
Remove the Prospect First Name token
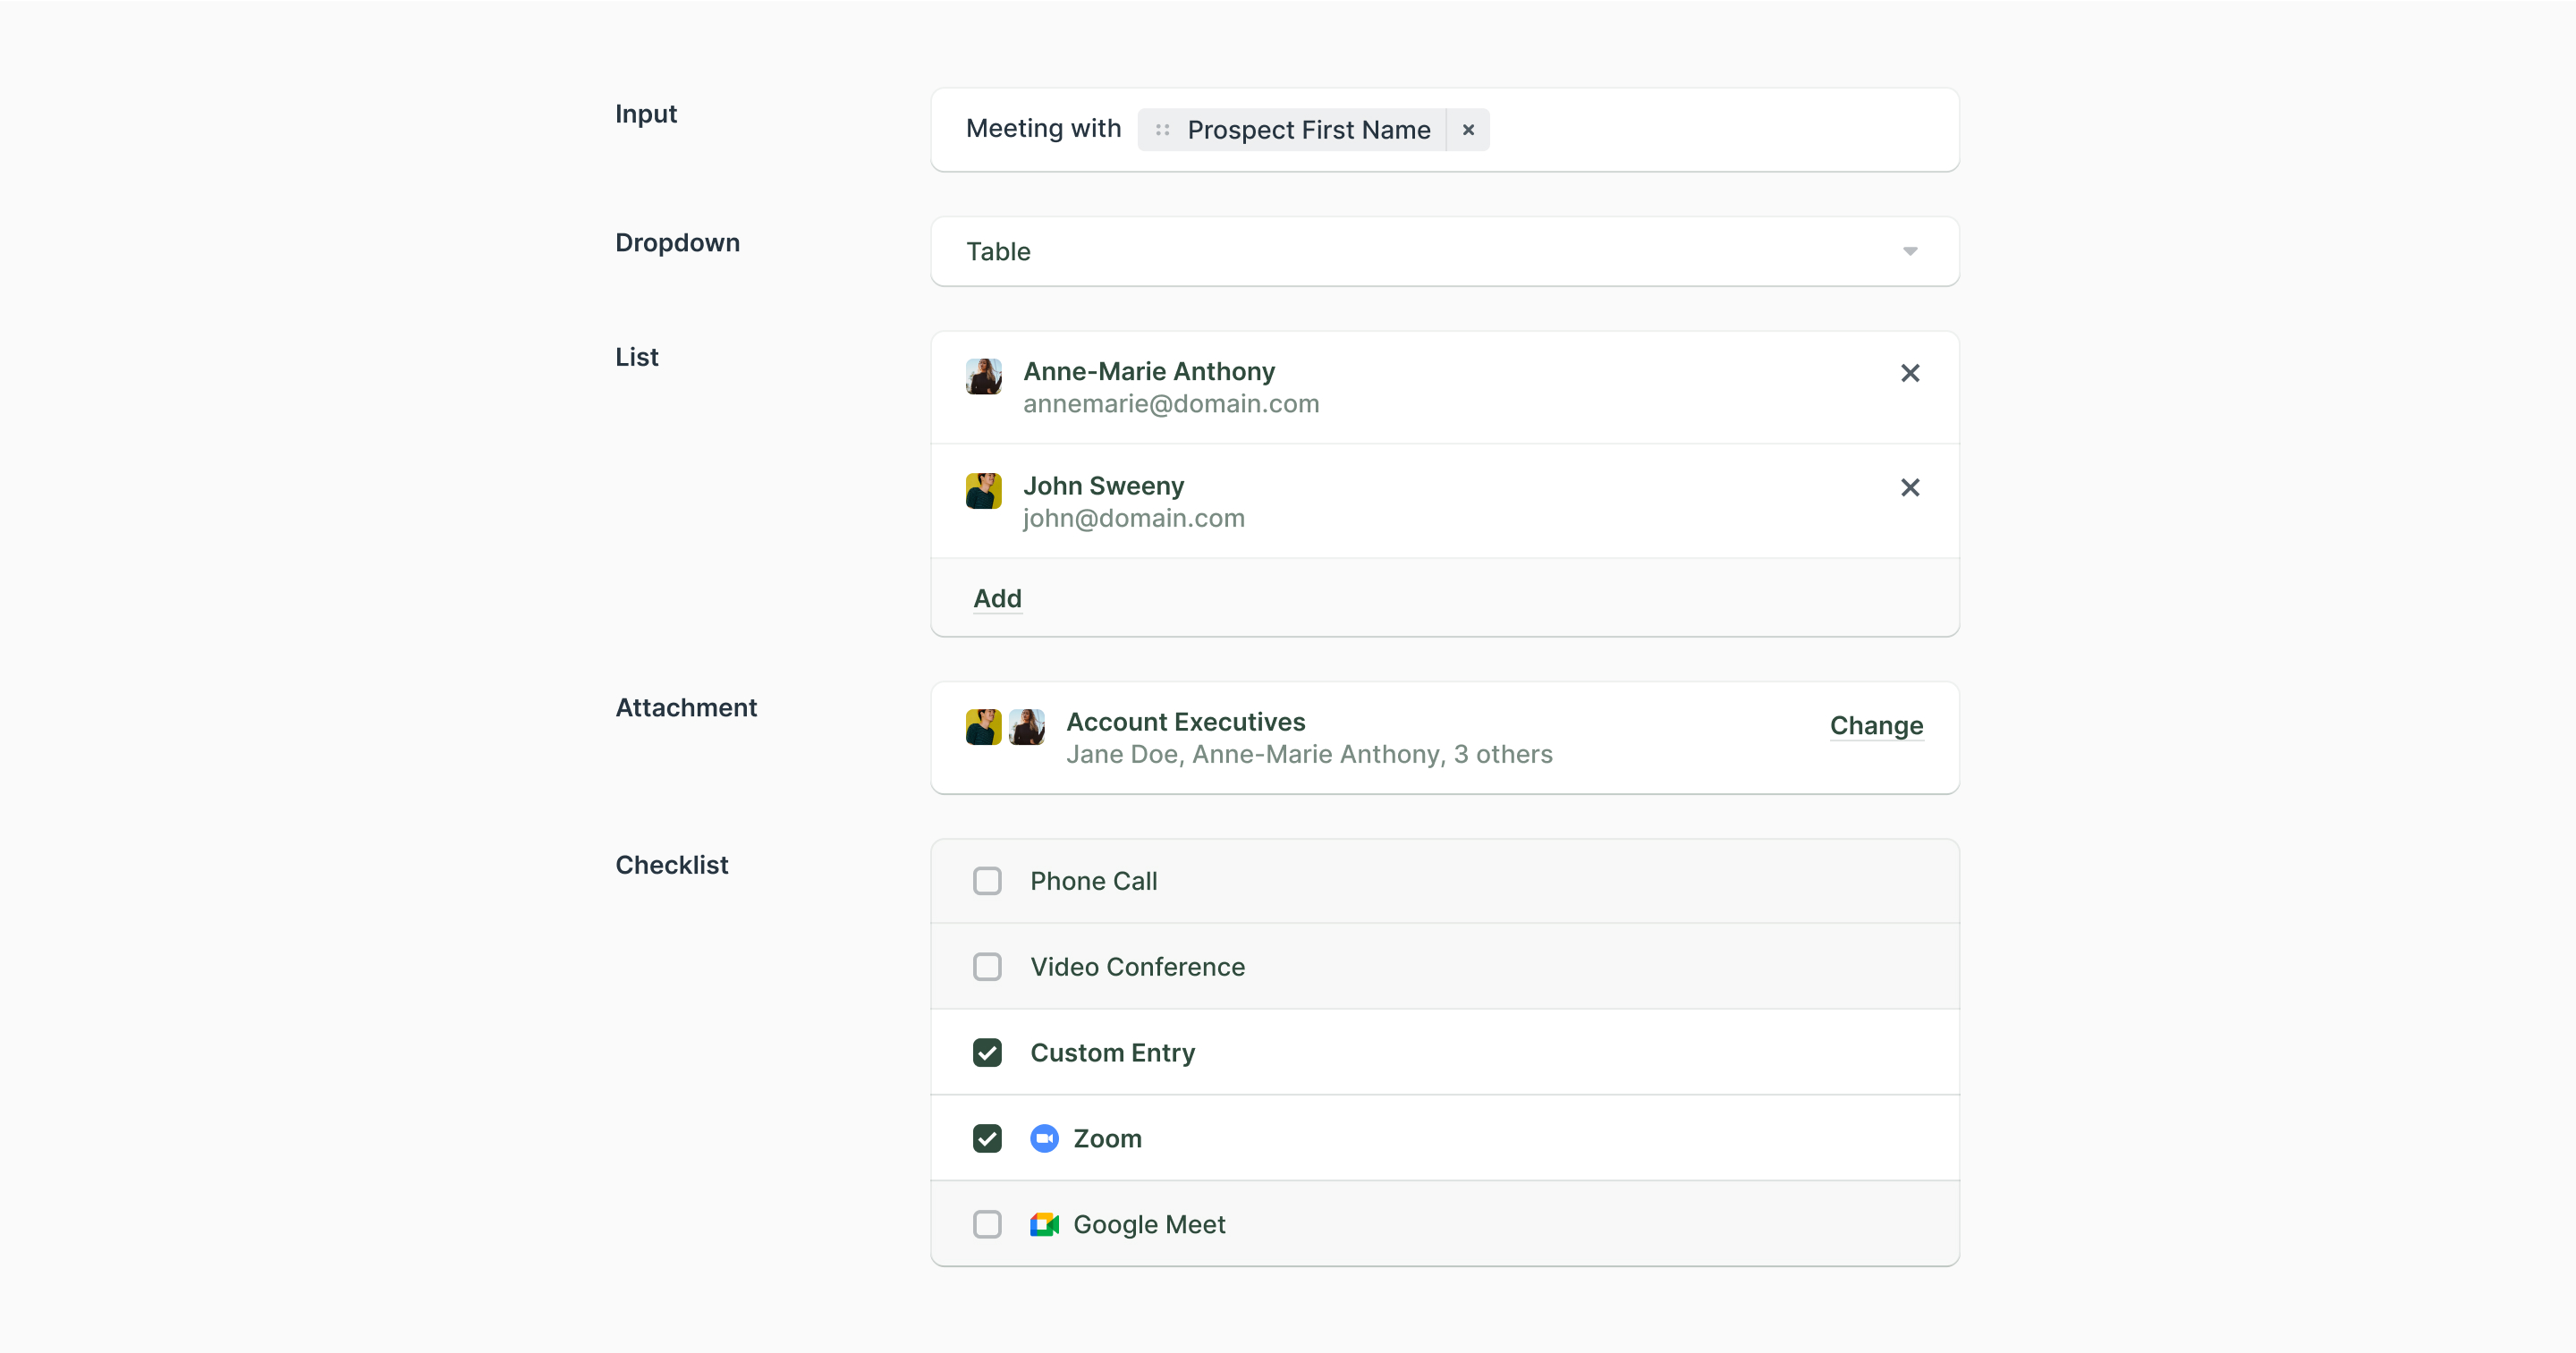pos(1468,130)
